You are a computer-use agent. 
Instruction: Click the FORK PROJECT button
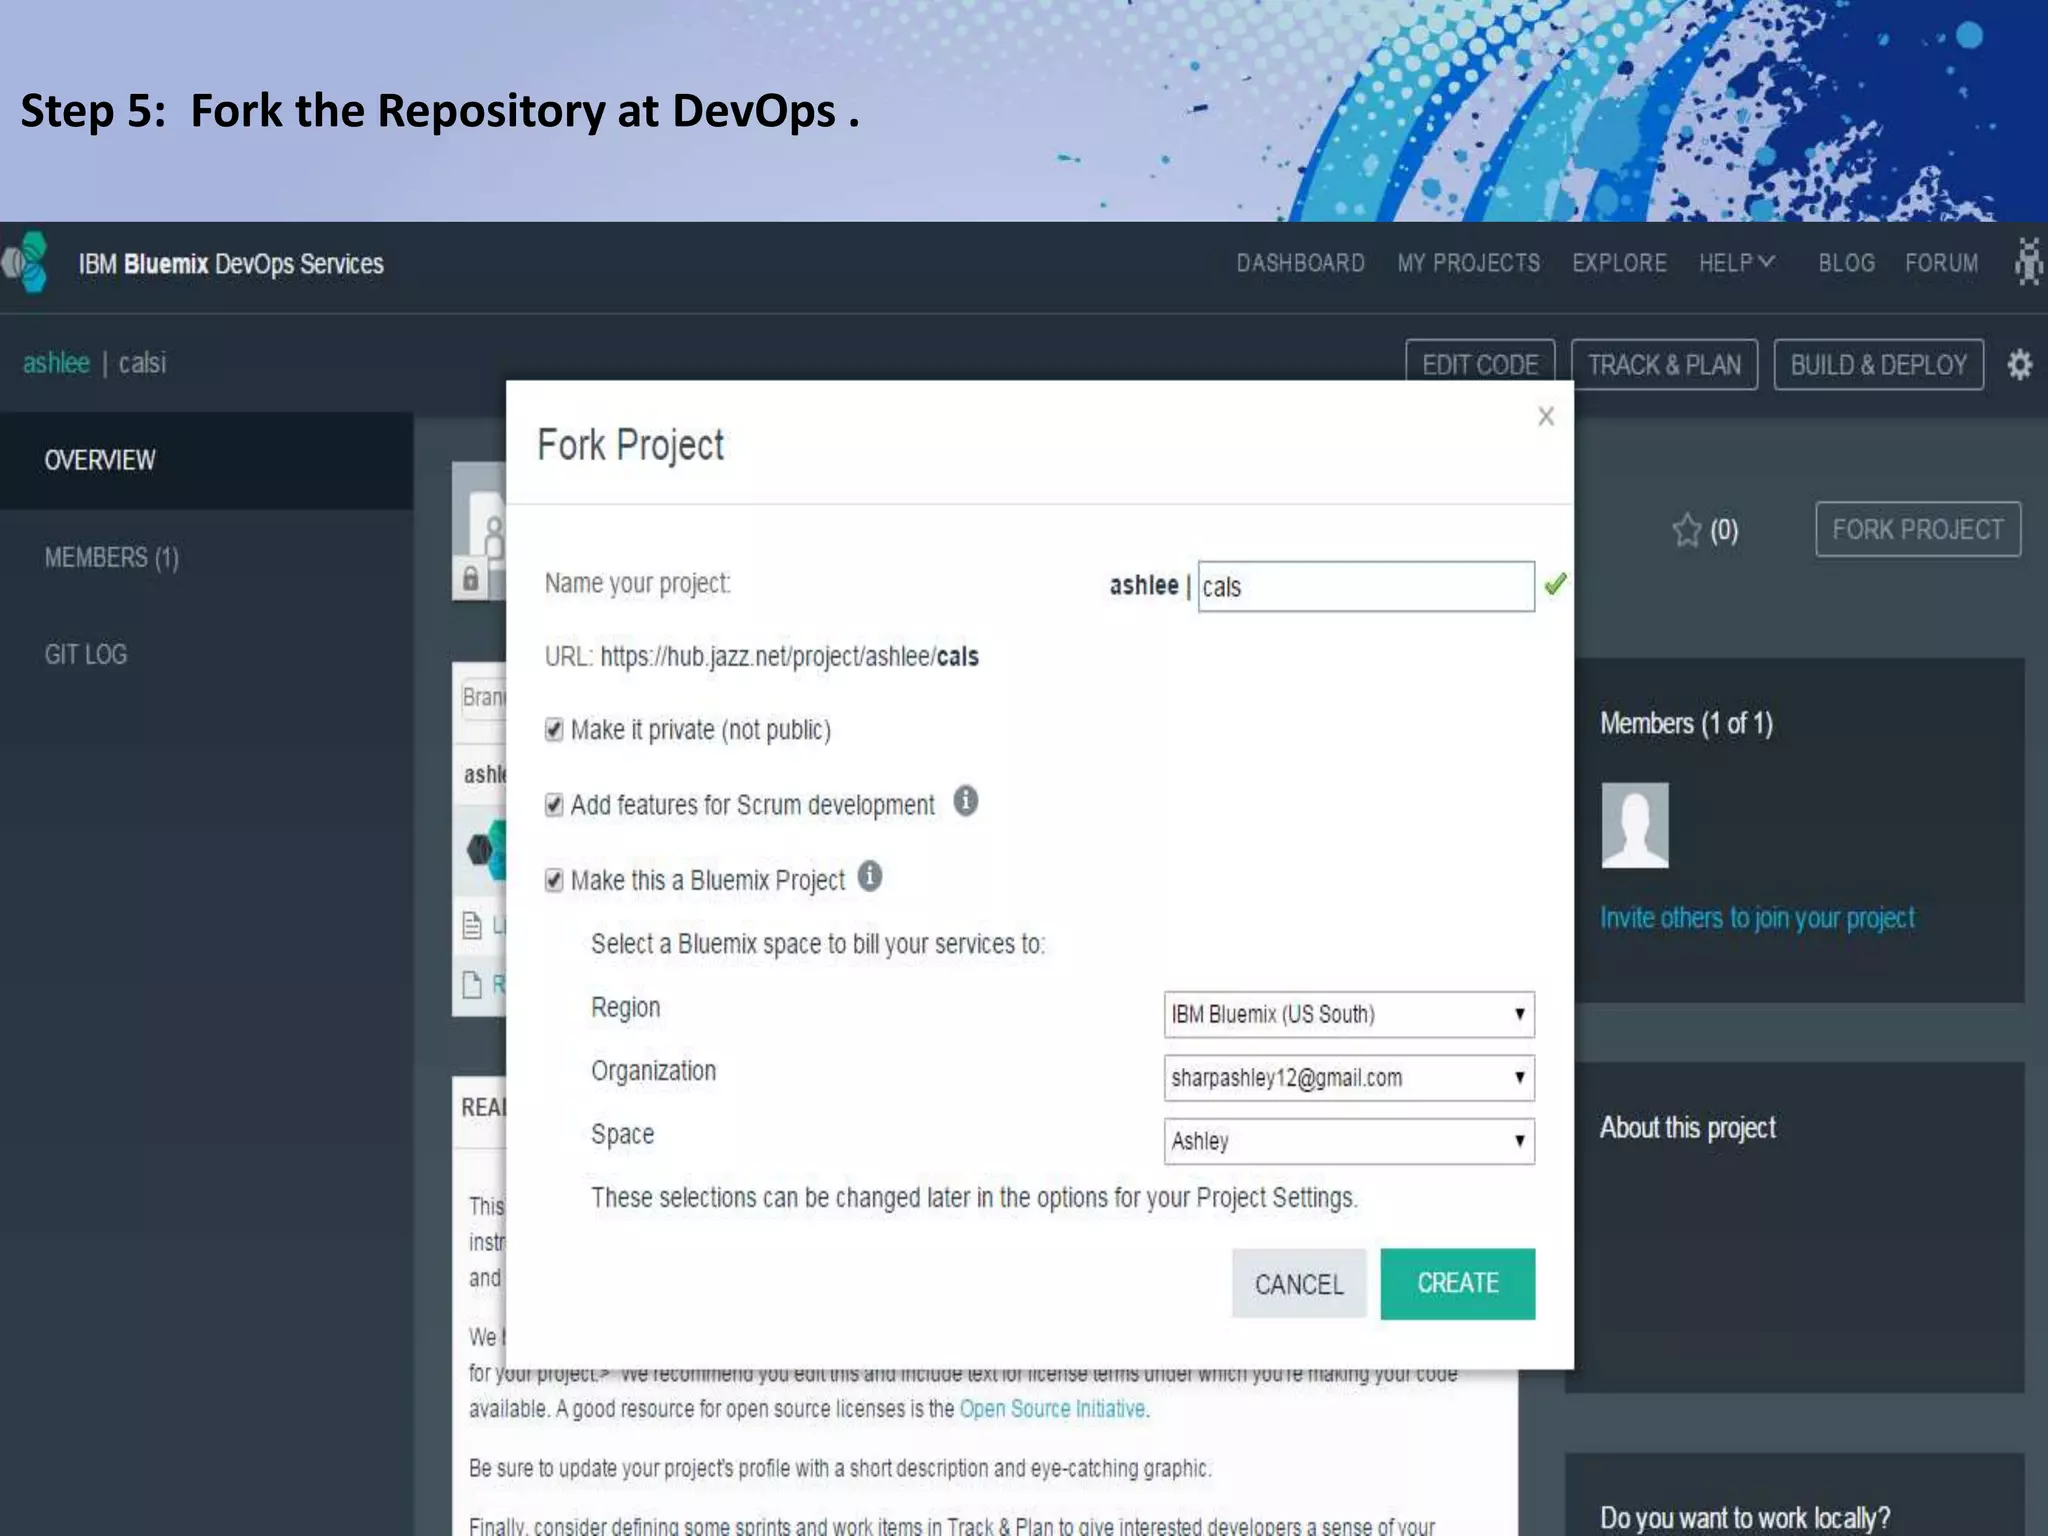(x=1917, y=529)
